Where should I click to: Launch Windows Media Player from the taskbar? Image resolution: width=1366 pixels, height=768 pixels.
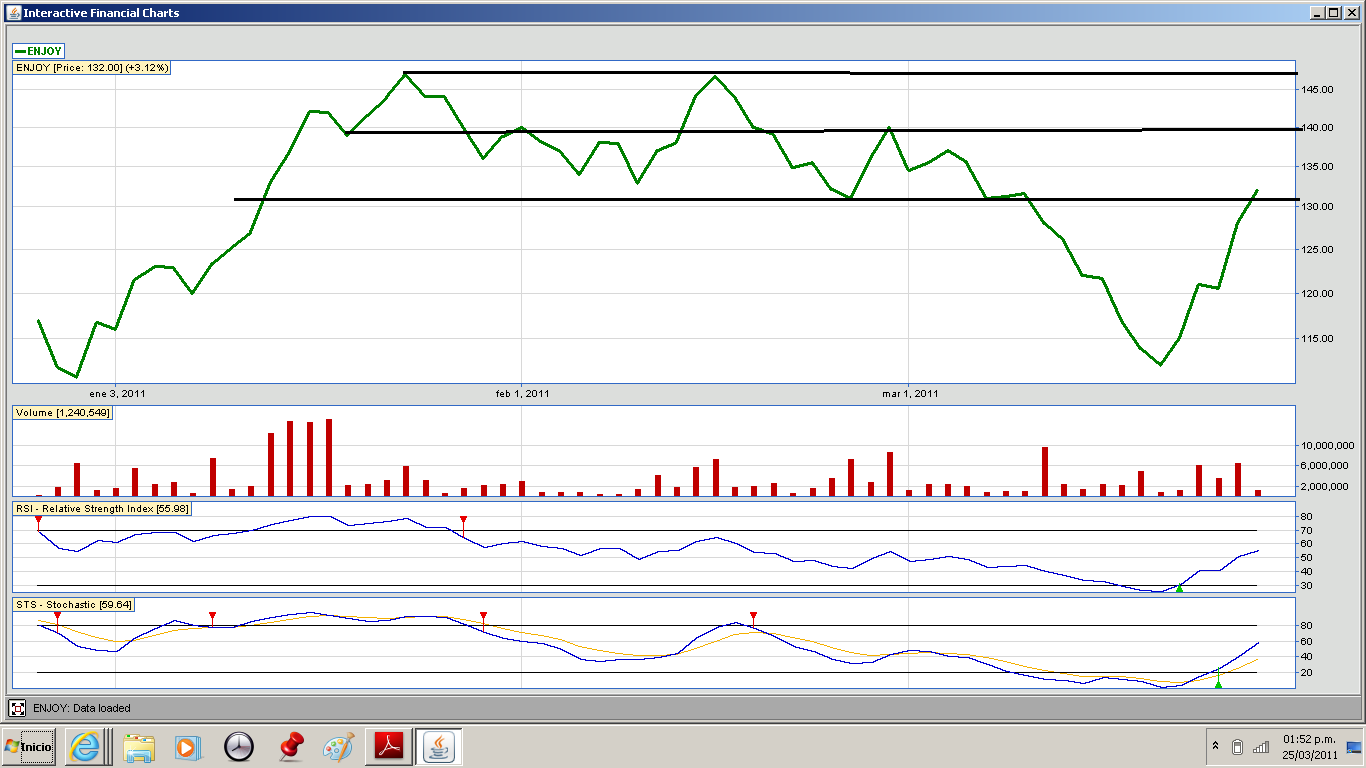[x=186, y=747]
